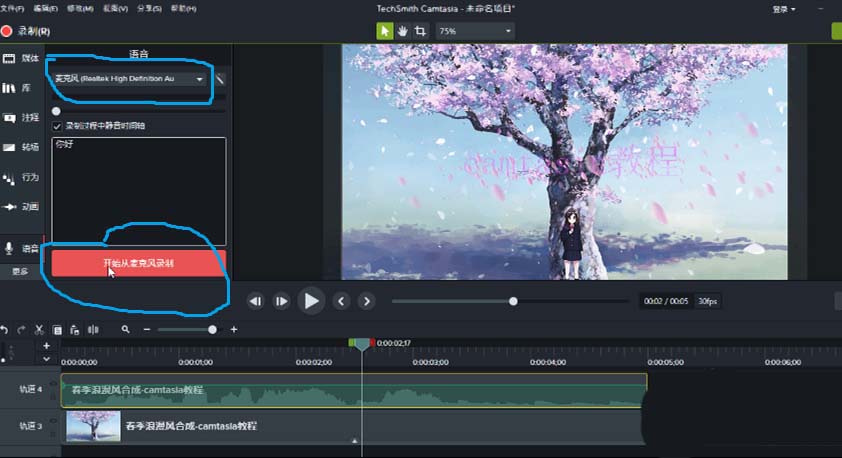Screen dimensions: 842x458
Task: Click the Redo arrow in timeline toolbar
Action: tap(21, 330)
